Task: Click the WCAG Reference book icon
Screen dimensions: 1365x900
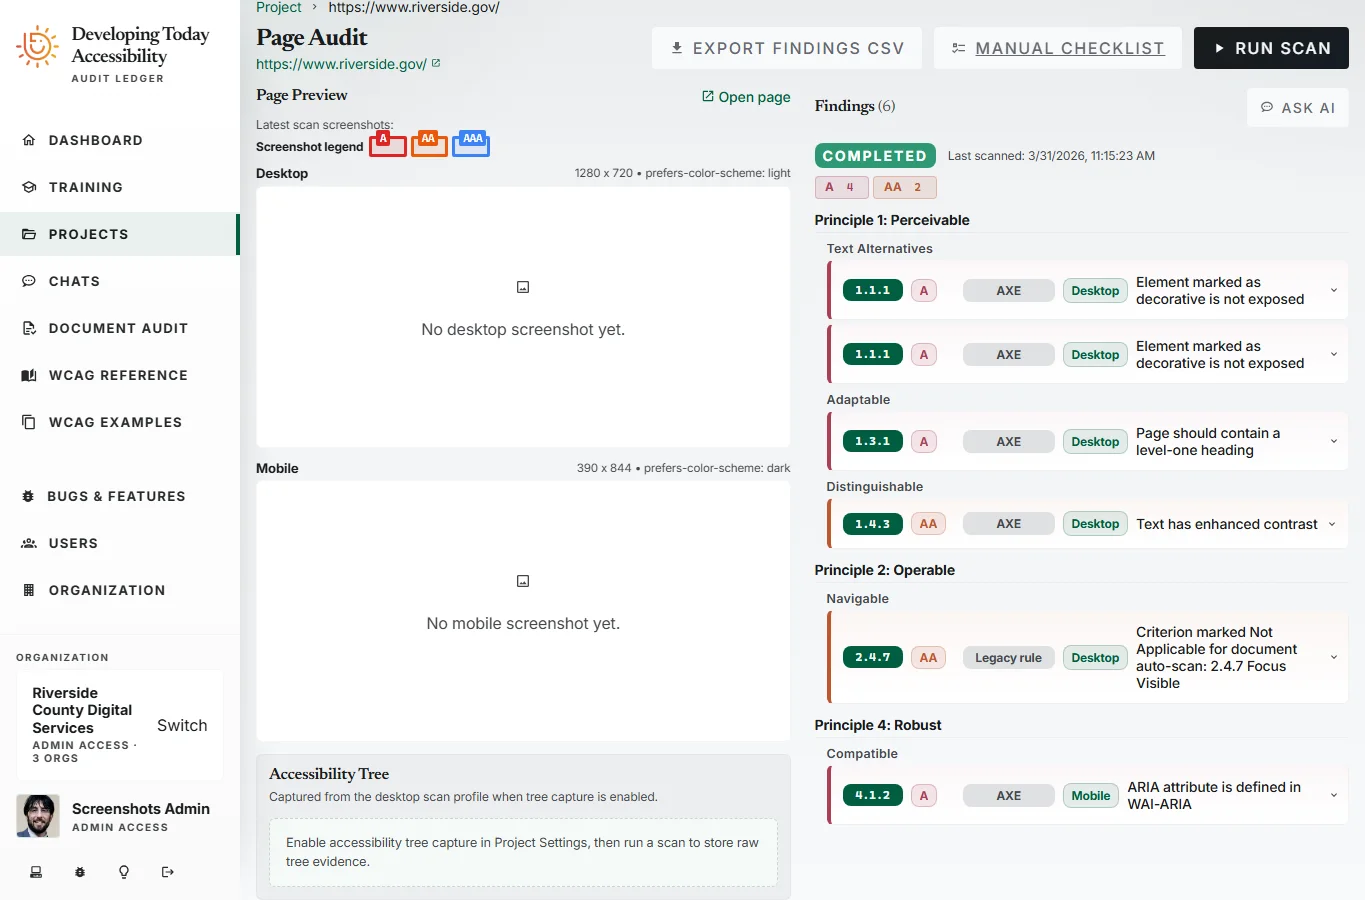Action: tap(29, 375)
